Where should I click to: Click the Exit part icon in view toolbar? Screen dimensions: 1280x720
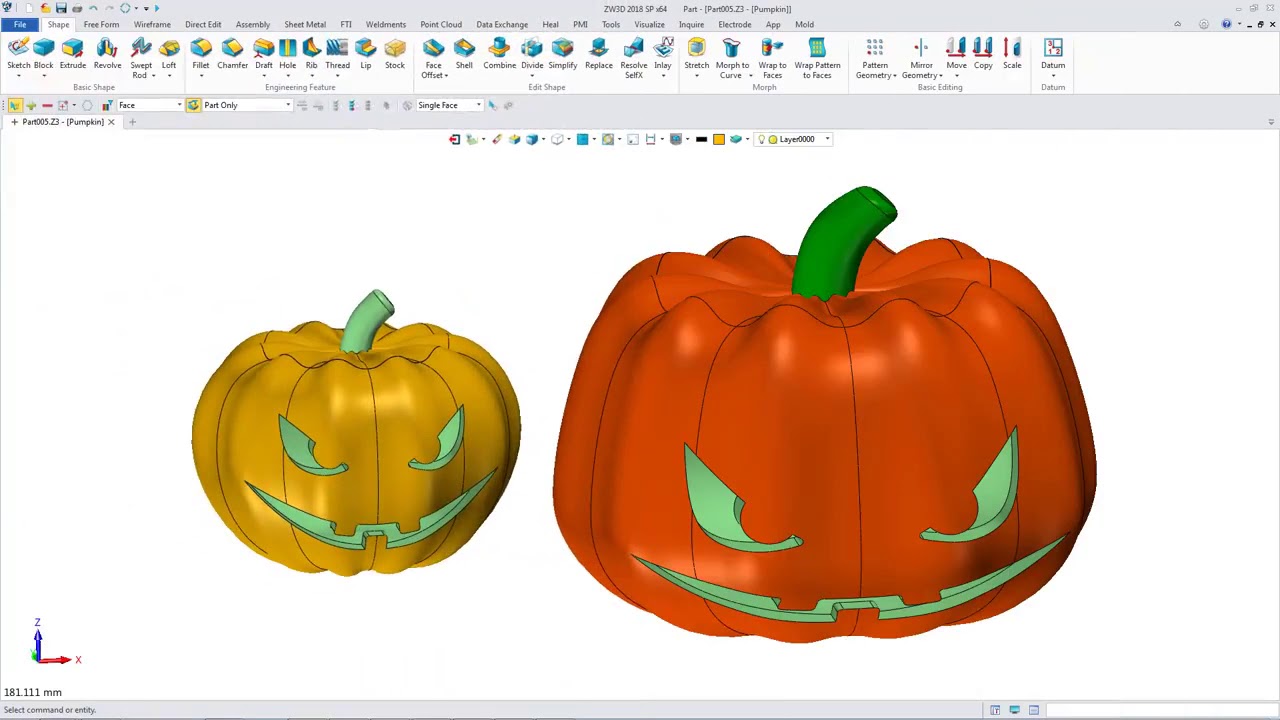(455, 139)
